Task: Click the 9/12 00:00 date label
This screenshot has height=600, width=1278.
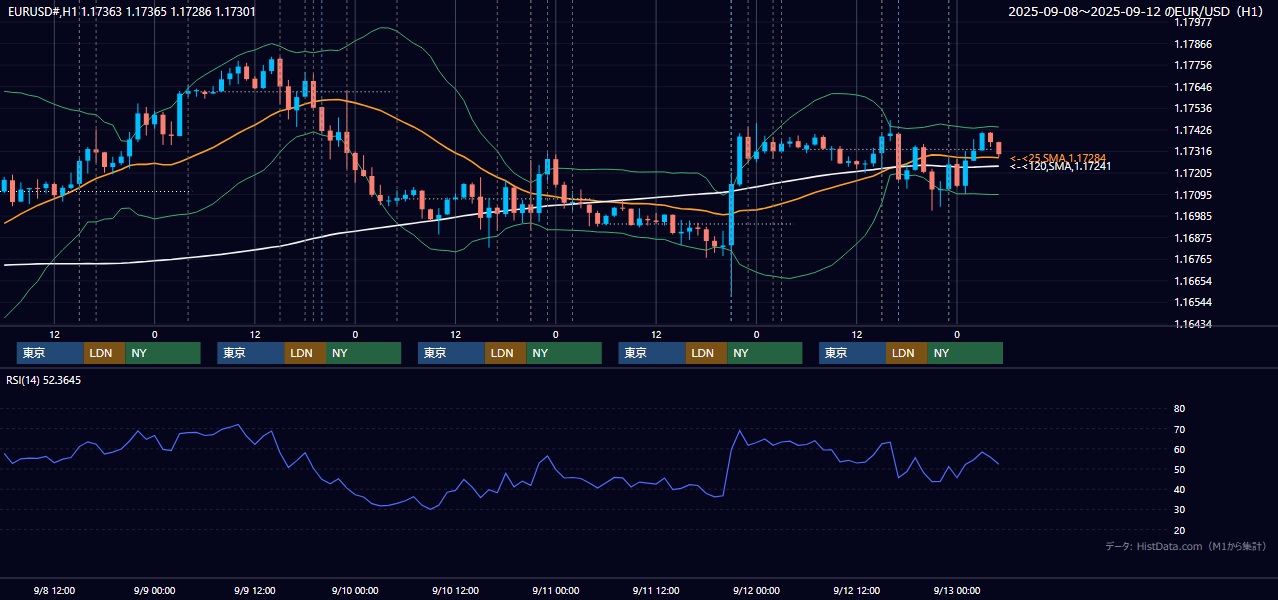Action: [x=756, y=590]
